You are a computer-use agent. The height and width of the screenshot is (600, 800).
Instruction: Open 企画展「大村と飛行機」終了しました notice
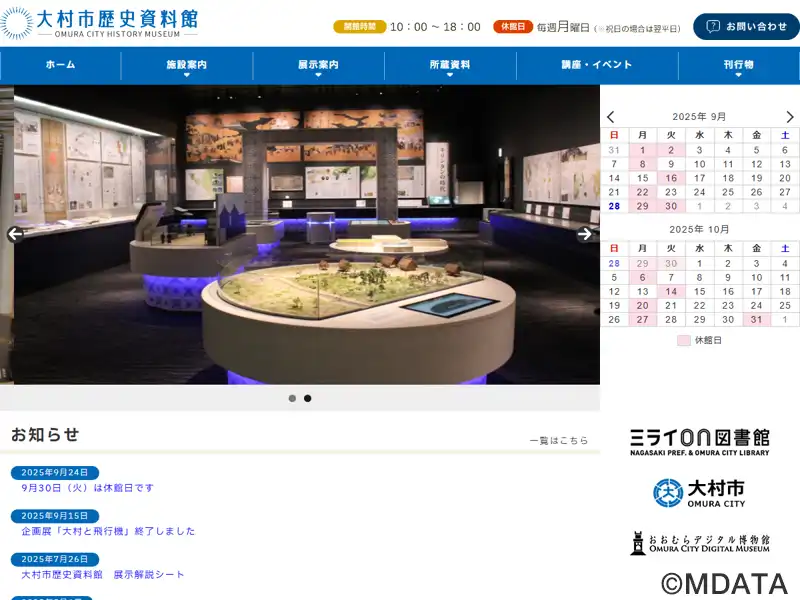[108, 531]
